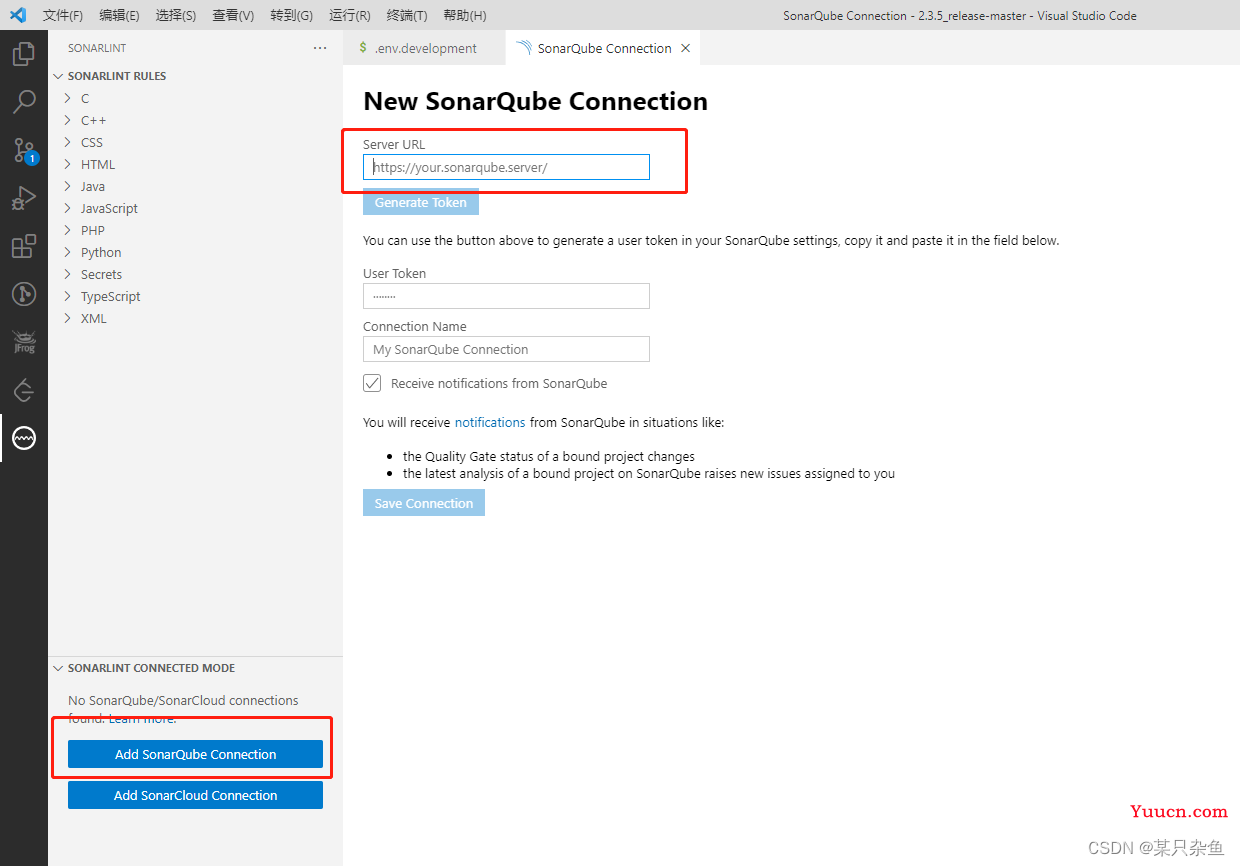This screenshot has width=1240, height=866.
Task: Close the SonarQube Connection tab
Action: 685,48
